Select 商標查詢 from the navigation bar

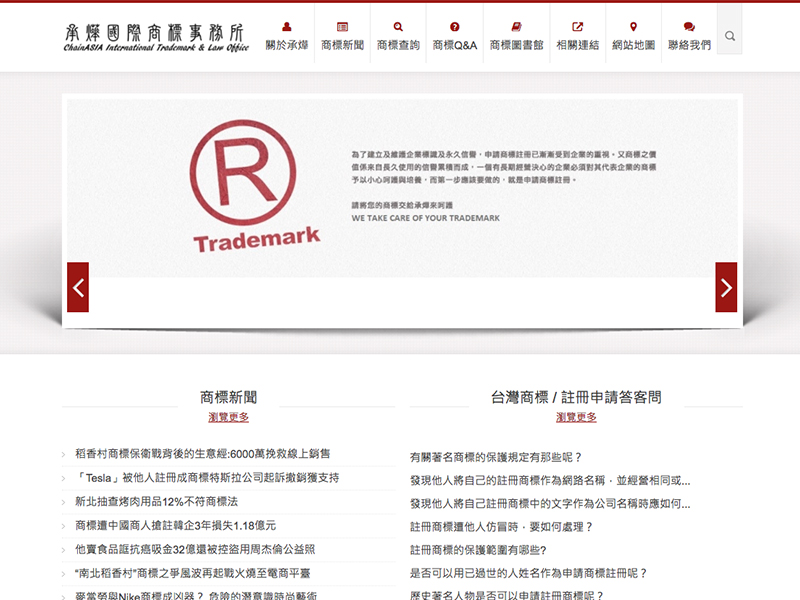[x=398, y=43]
